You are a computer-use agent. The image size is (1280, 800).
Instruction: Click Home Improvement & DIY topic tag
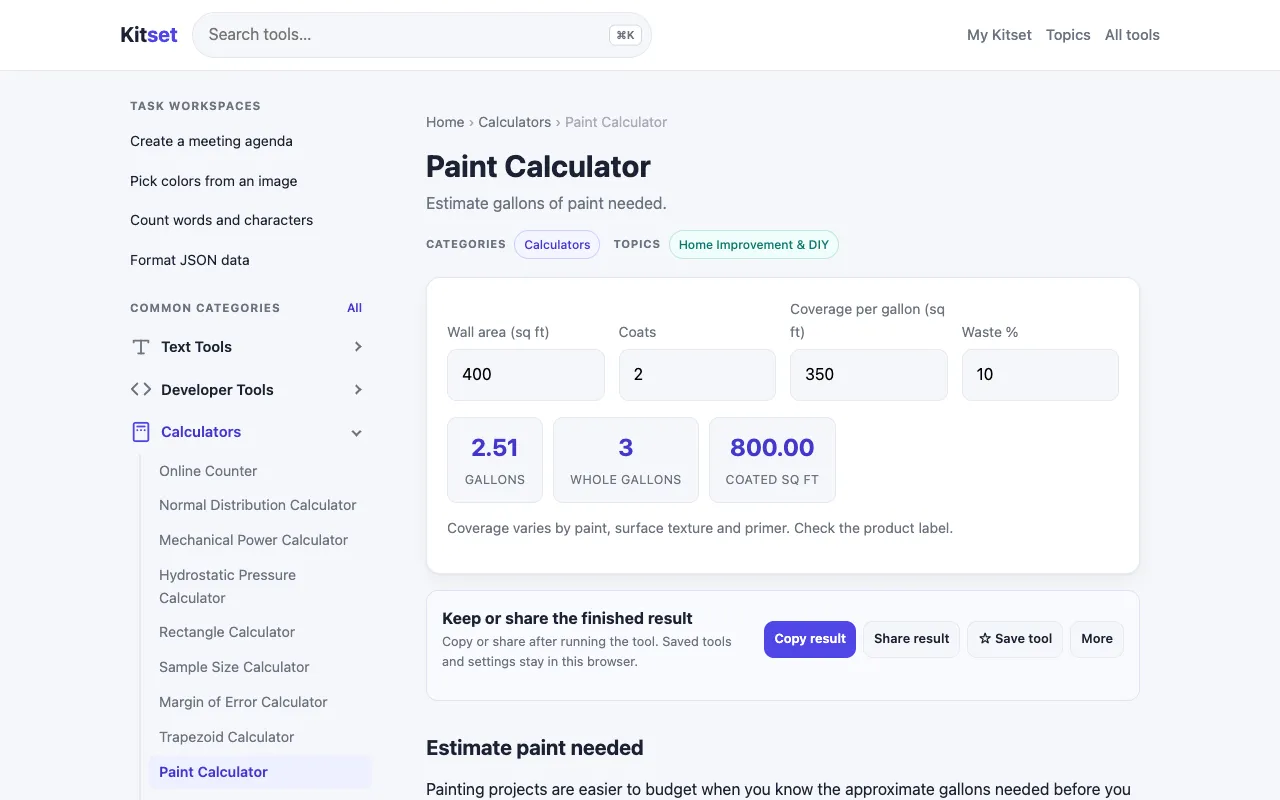click(x=754, y=245)
